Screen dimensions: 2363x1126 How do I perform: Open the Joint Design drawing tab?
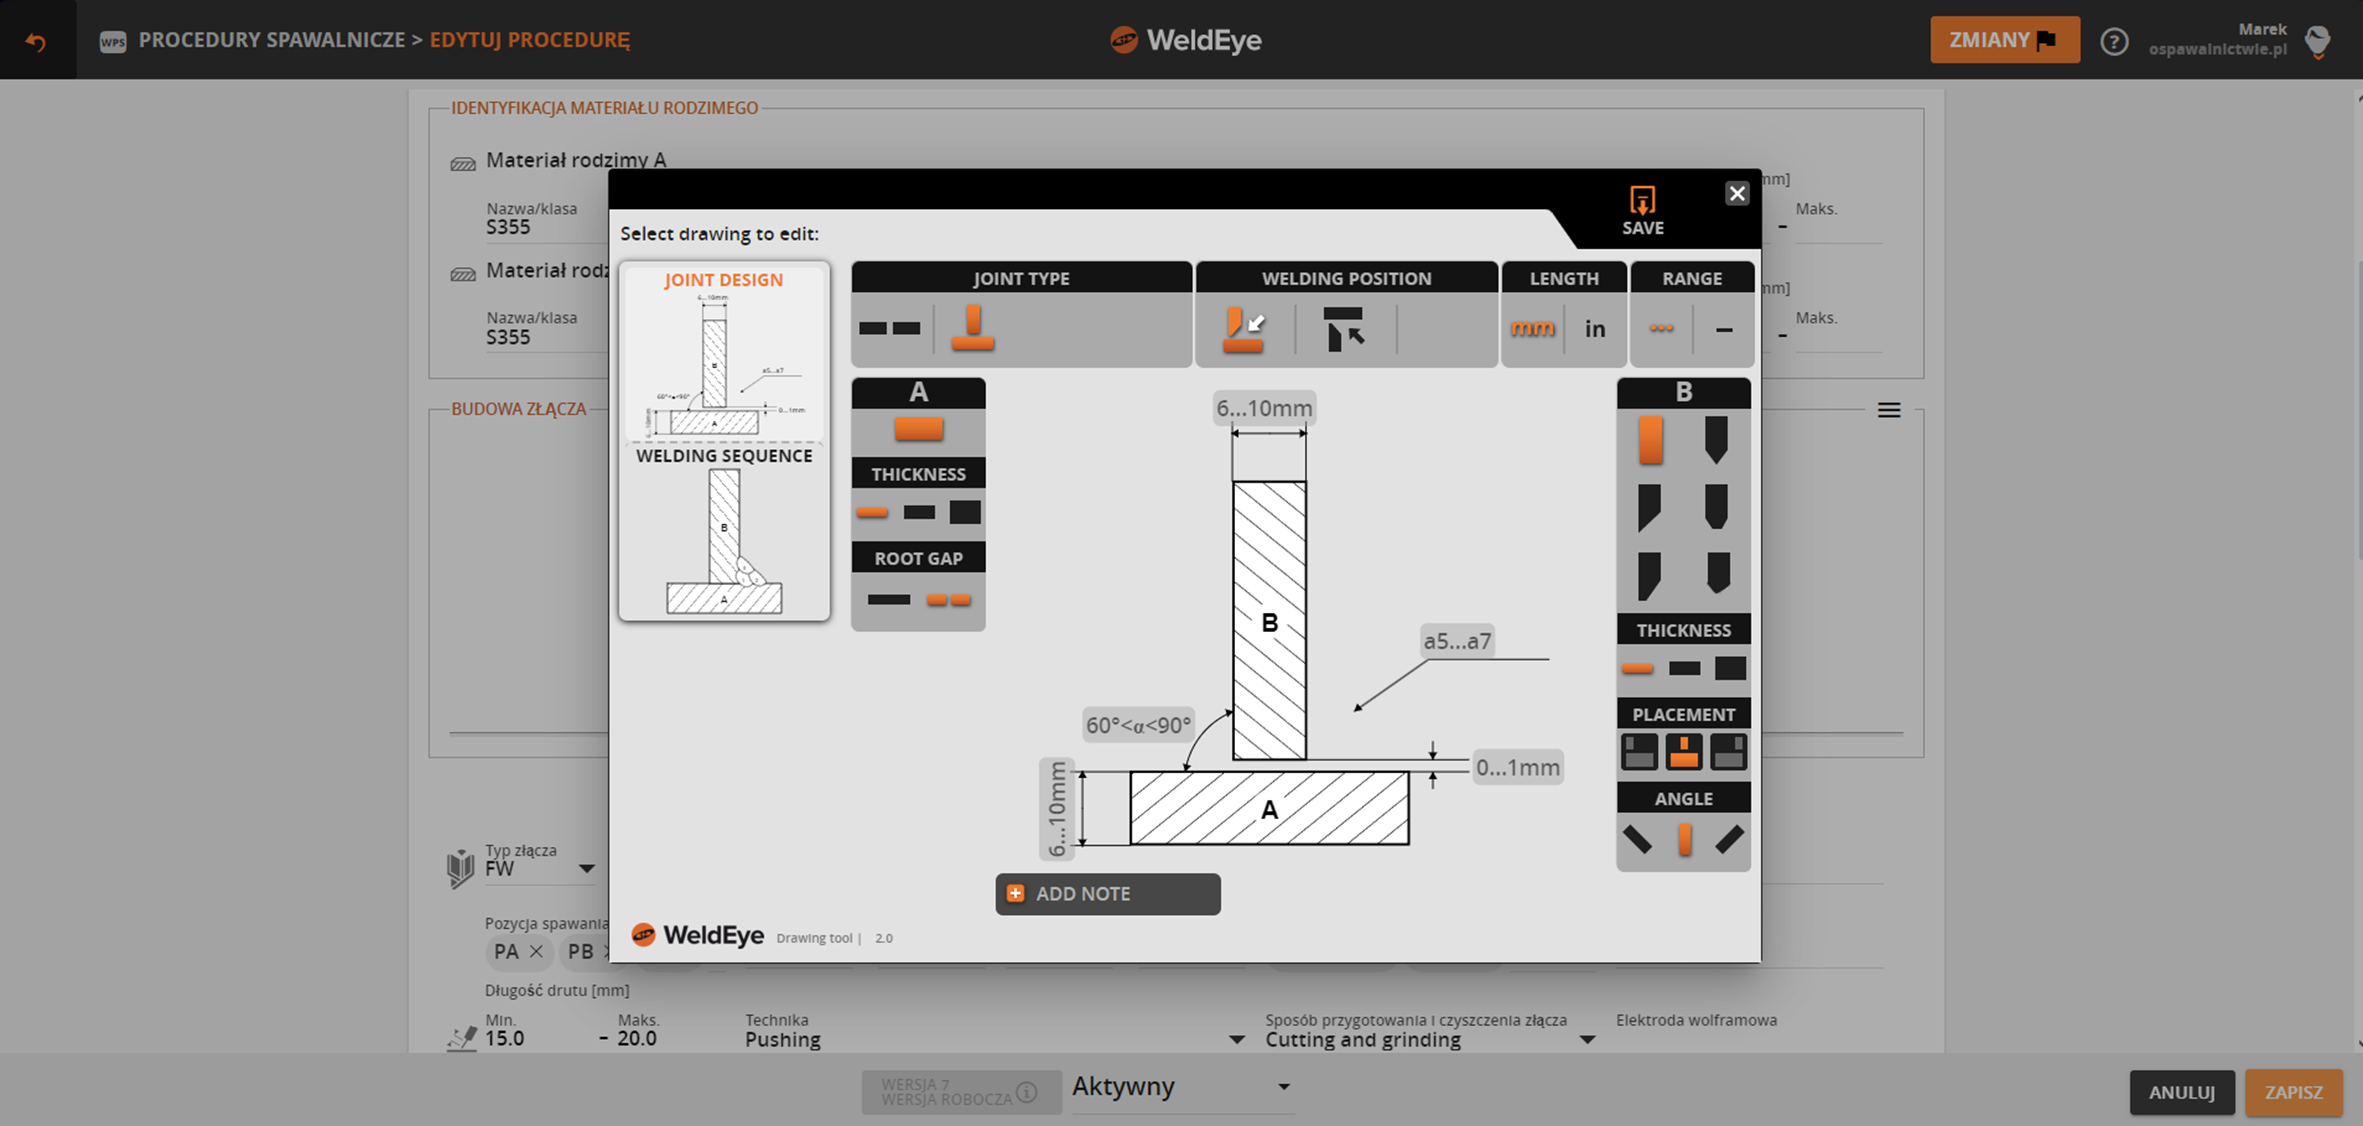[x=724, y=352]
